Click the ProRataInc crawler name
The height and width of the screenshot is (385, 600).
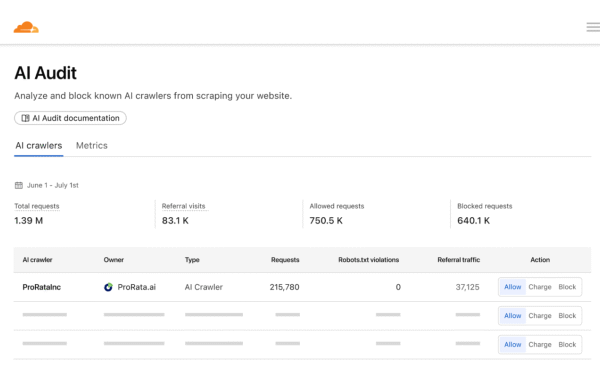pyautogui.click(x=41, y=287)
